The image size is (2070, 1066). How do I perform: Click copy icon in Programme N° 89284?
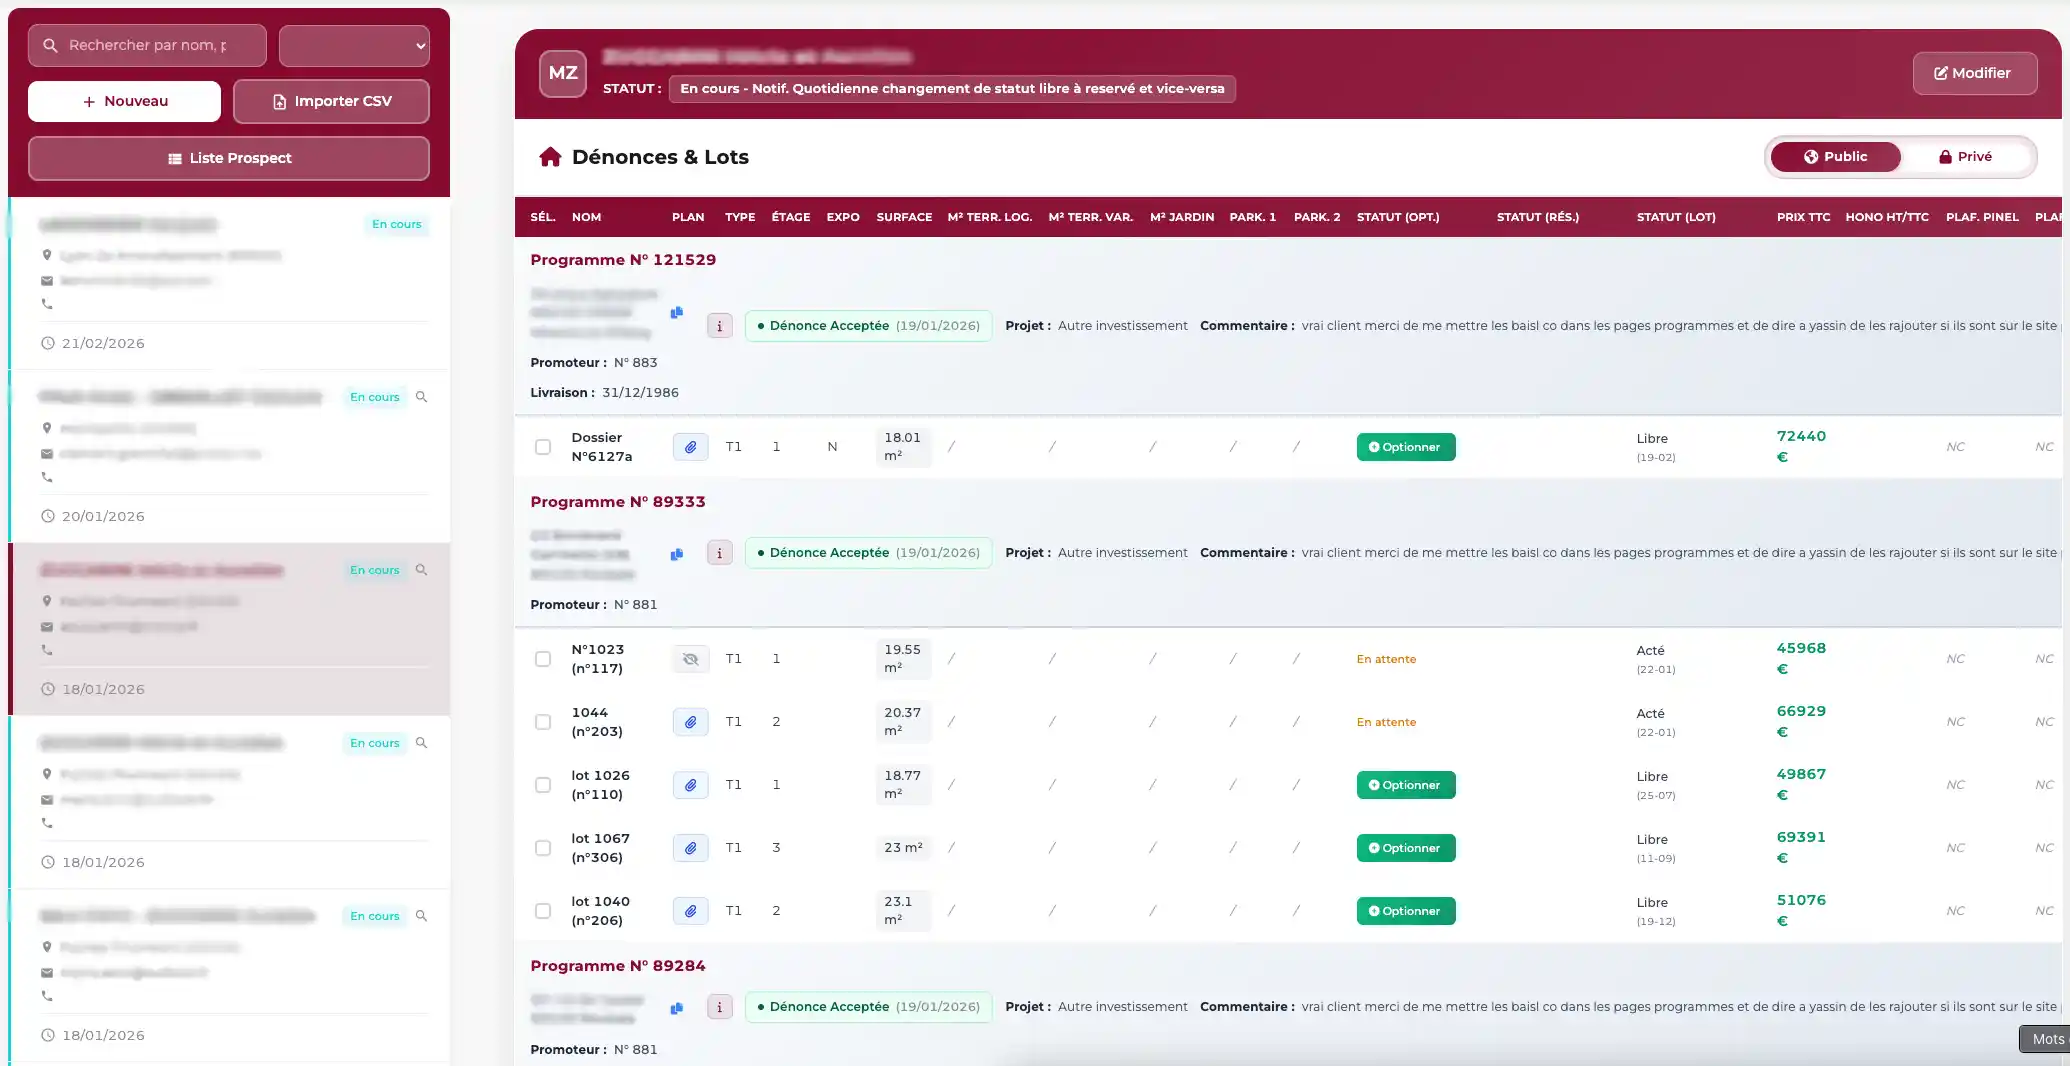[677, 1008]
